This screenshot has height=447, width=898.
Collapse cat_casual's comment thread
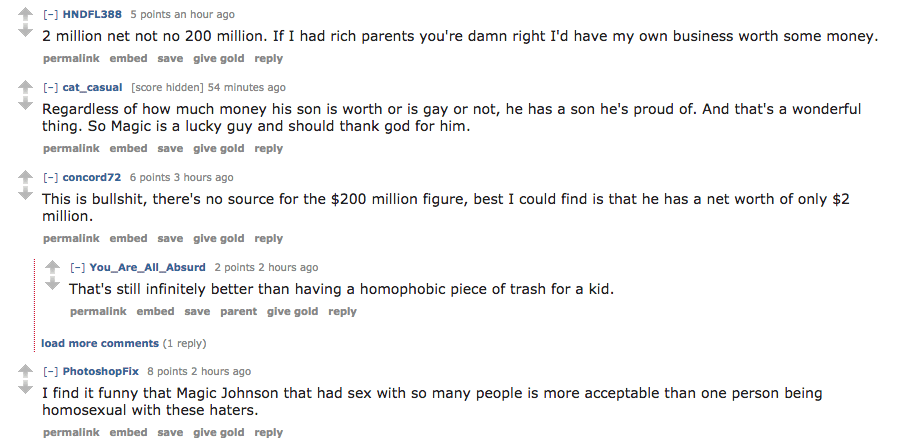point(50,88)
